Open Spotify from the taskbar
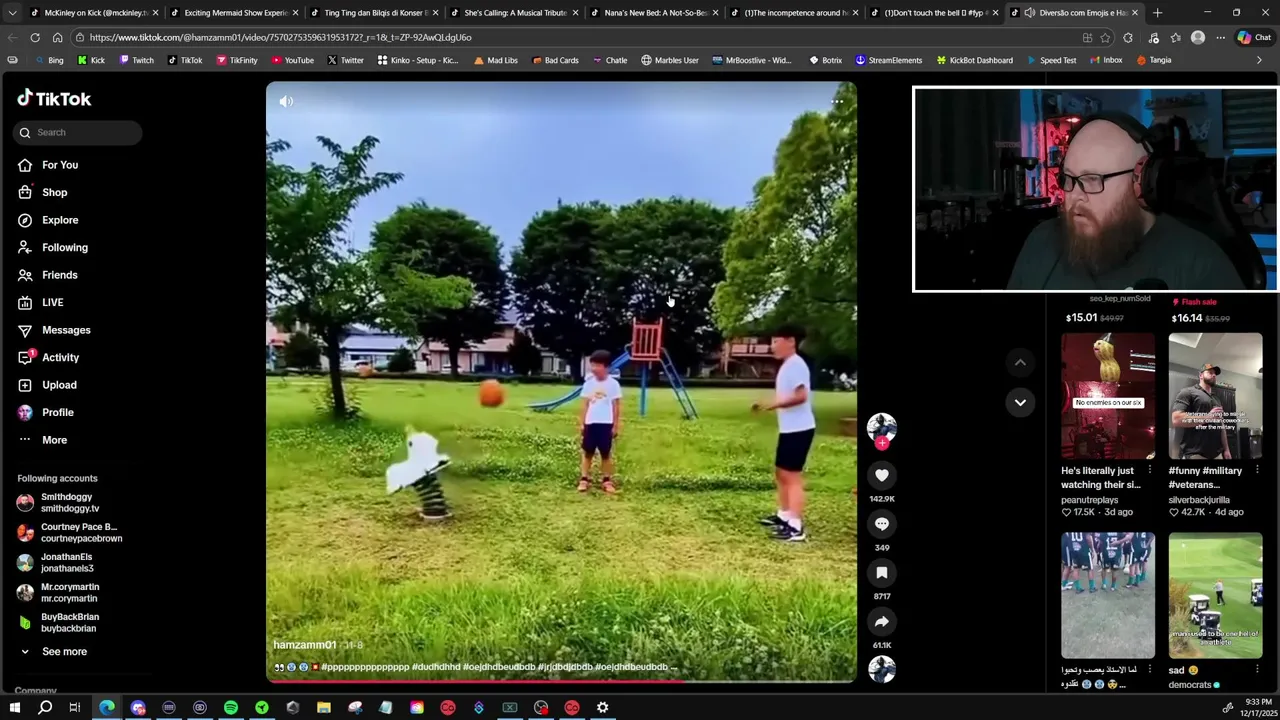Screen dimensions: 1280x720 (231, 708)
